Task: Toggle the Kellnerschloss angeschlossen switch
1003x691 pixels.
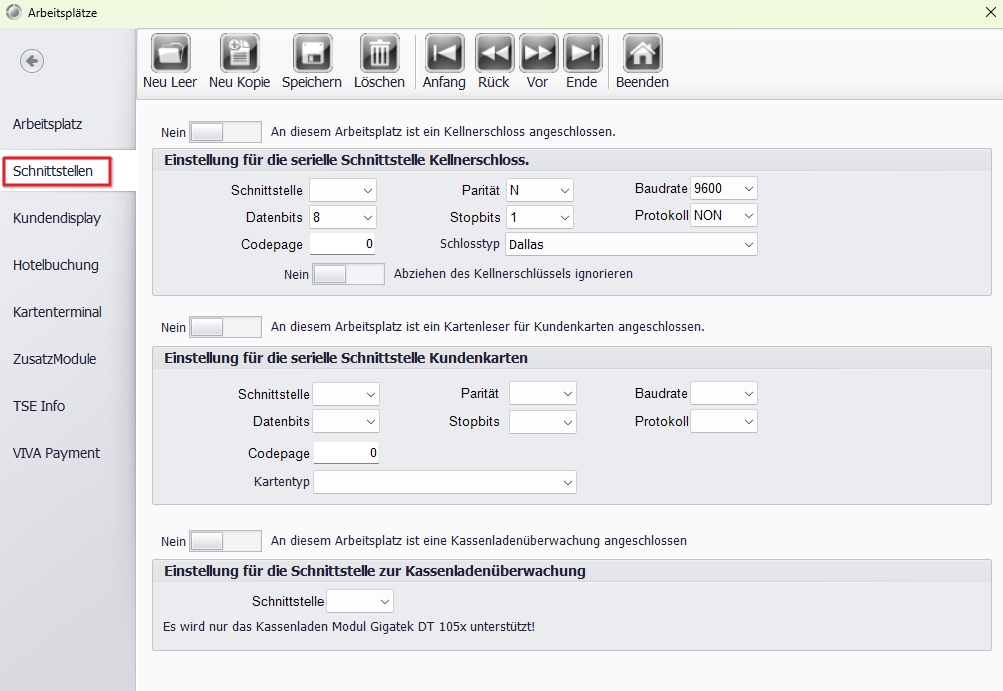Action: (225, 132)
